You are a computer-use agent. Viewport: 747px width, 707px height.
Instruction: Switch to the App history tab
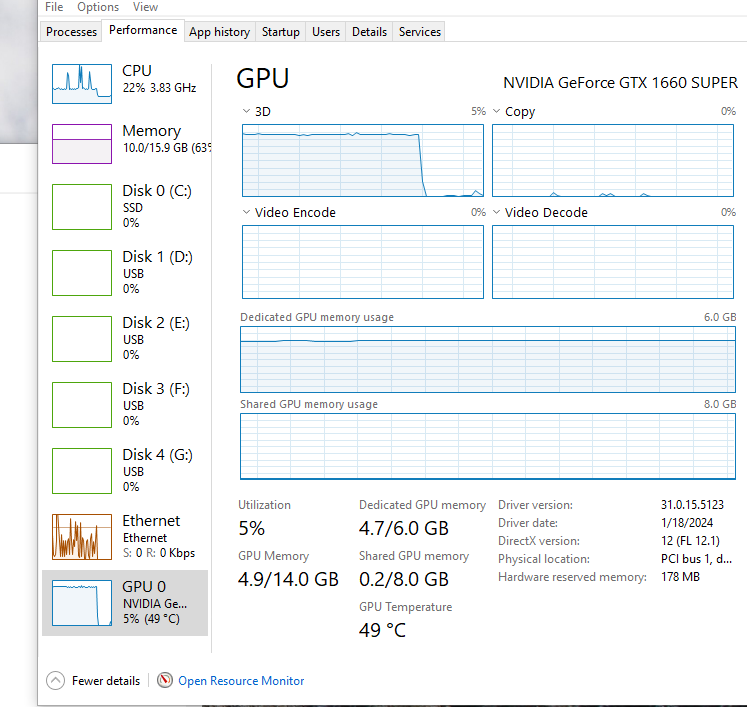point(220,31)
